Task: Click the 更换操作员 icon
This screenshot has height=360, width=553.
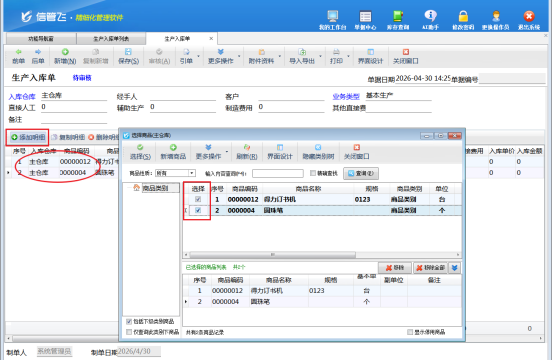Action: [496, 20]
